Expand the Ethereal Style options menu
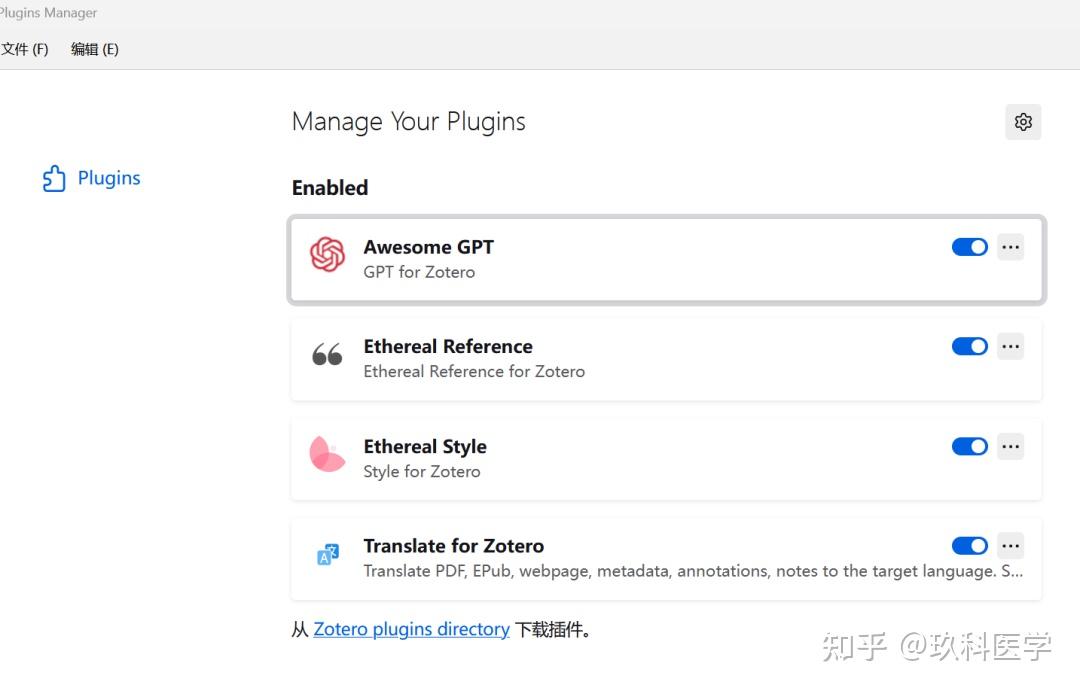 (1011, 446)
